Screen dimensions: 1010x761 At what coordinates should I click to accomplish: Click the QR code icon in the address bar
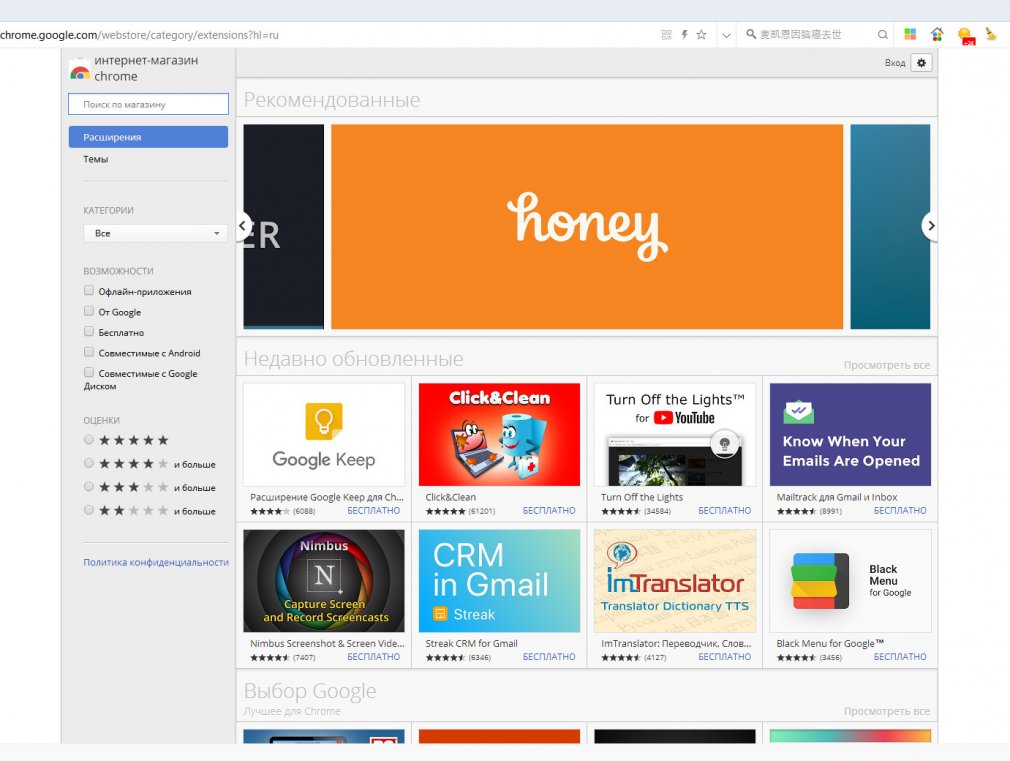pos(667,35)
